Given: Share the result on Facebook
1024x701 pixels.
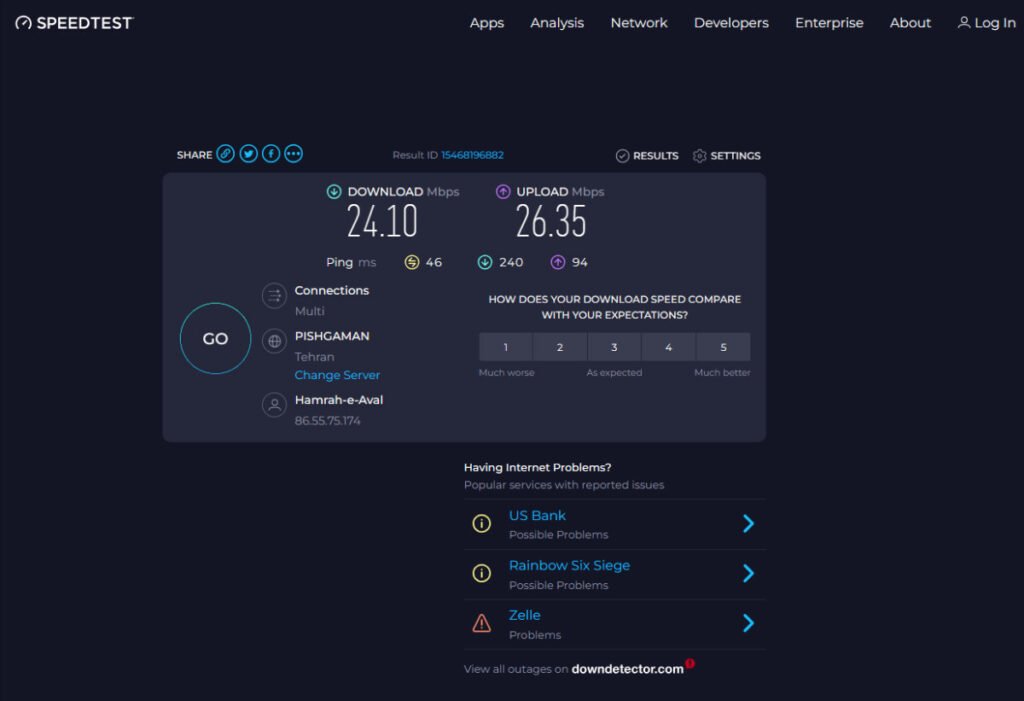Looking at the screenshot, I should (x=271, y=154).
